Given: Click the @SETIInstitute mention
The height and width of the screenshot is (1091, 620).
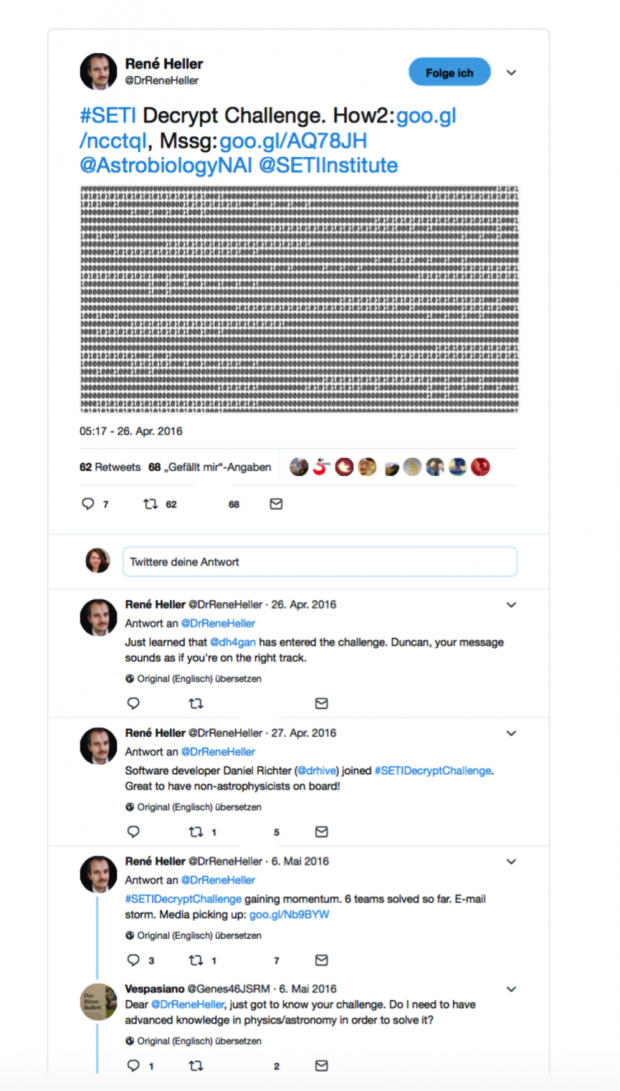Looking at the screenshot, I should pos(328,165).
